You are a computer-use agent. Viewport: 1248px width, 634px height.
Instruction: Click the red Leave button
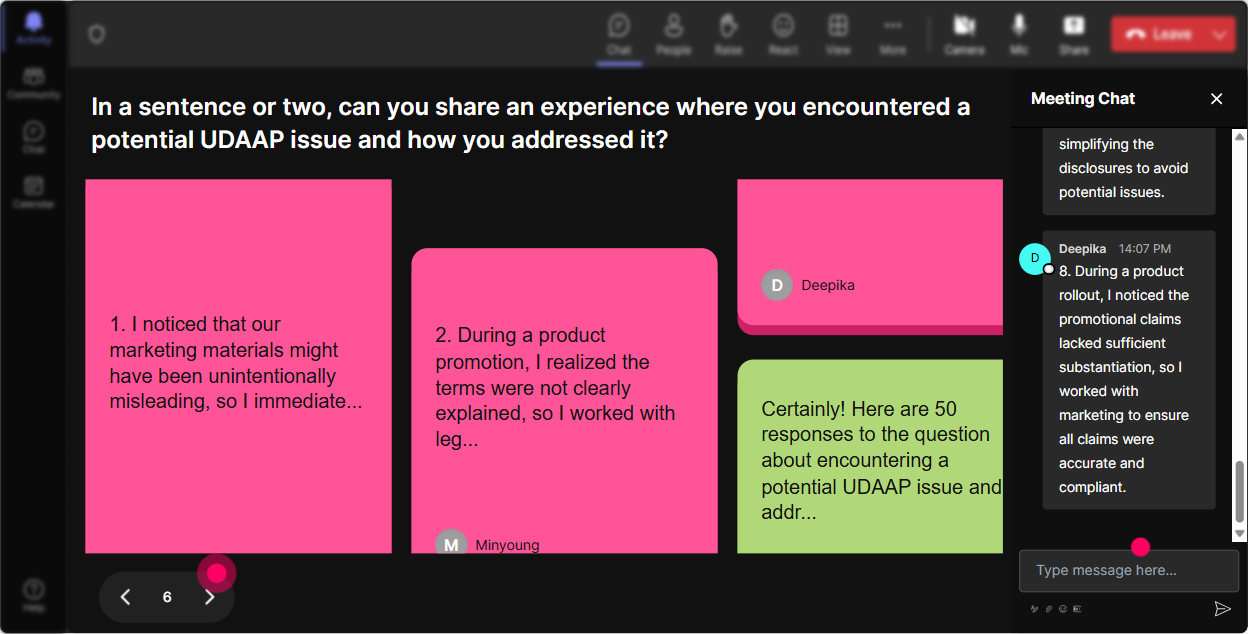[x=1158, y=34]
